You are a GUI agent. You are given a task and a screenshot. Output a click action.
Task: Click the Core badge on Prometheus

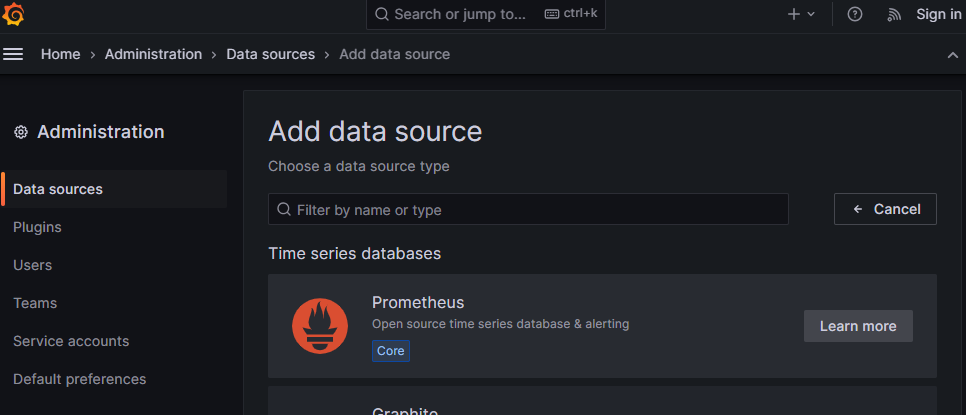coord(391,351)
